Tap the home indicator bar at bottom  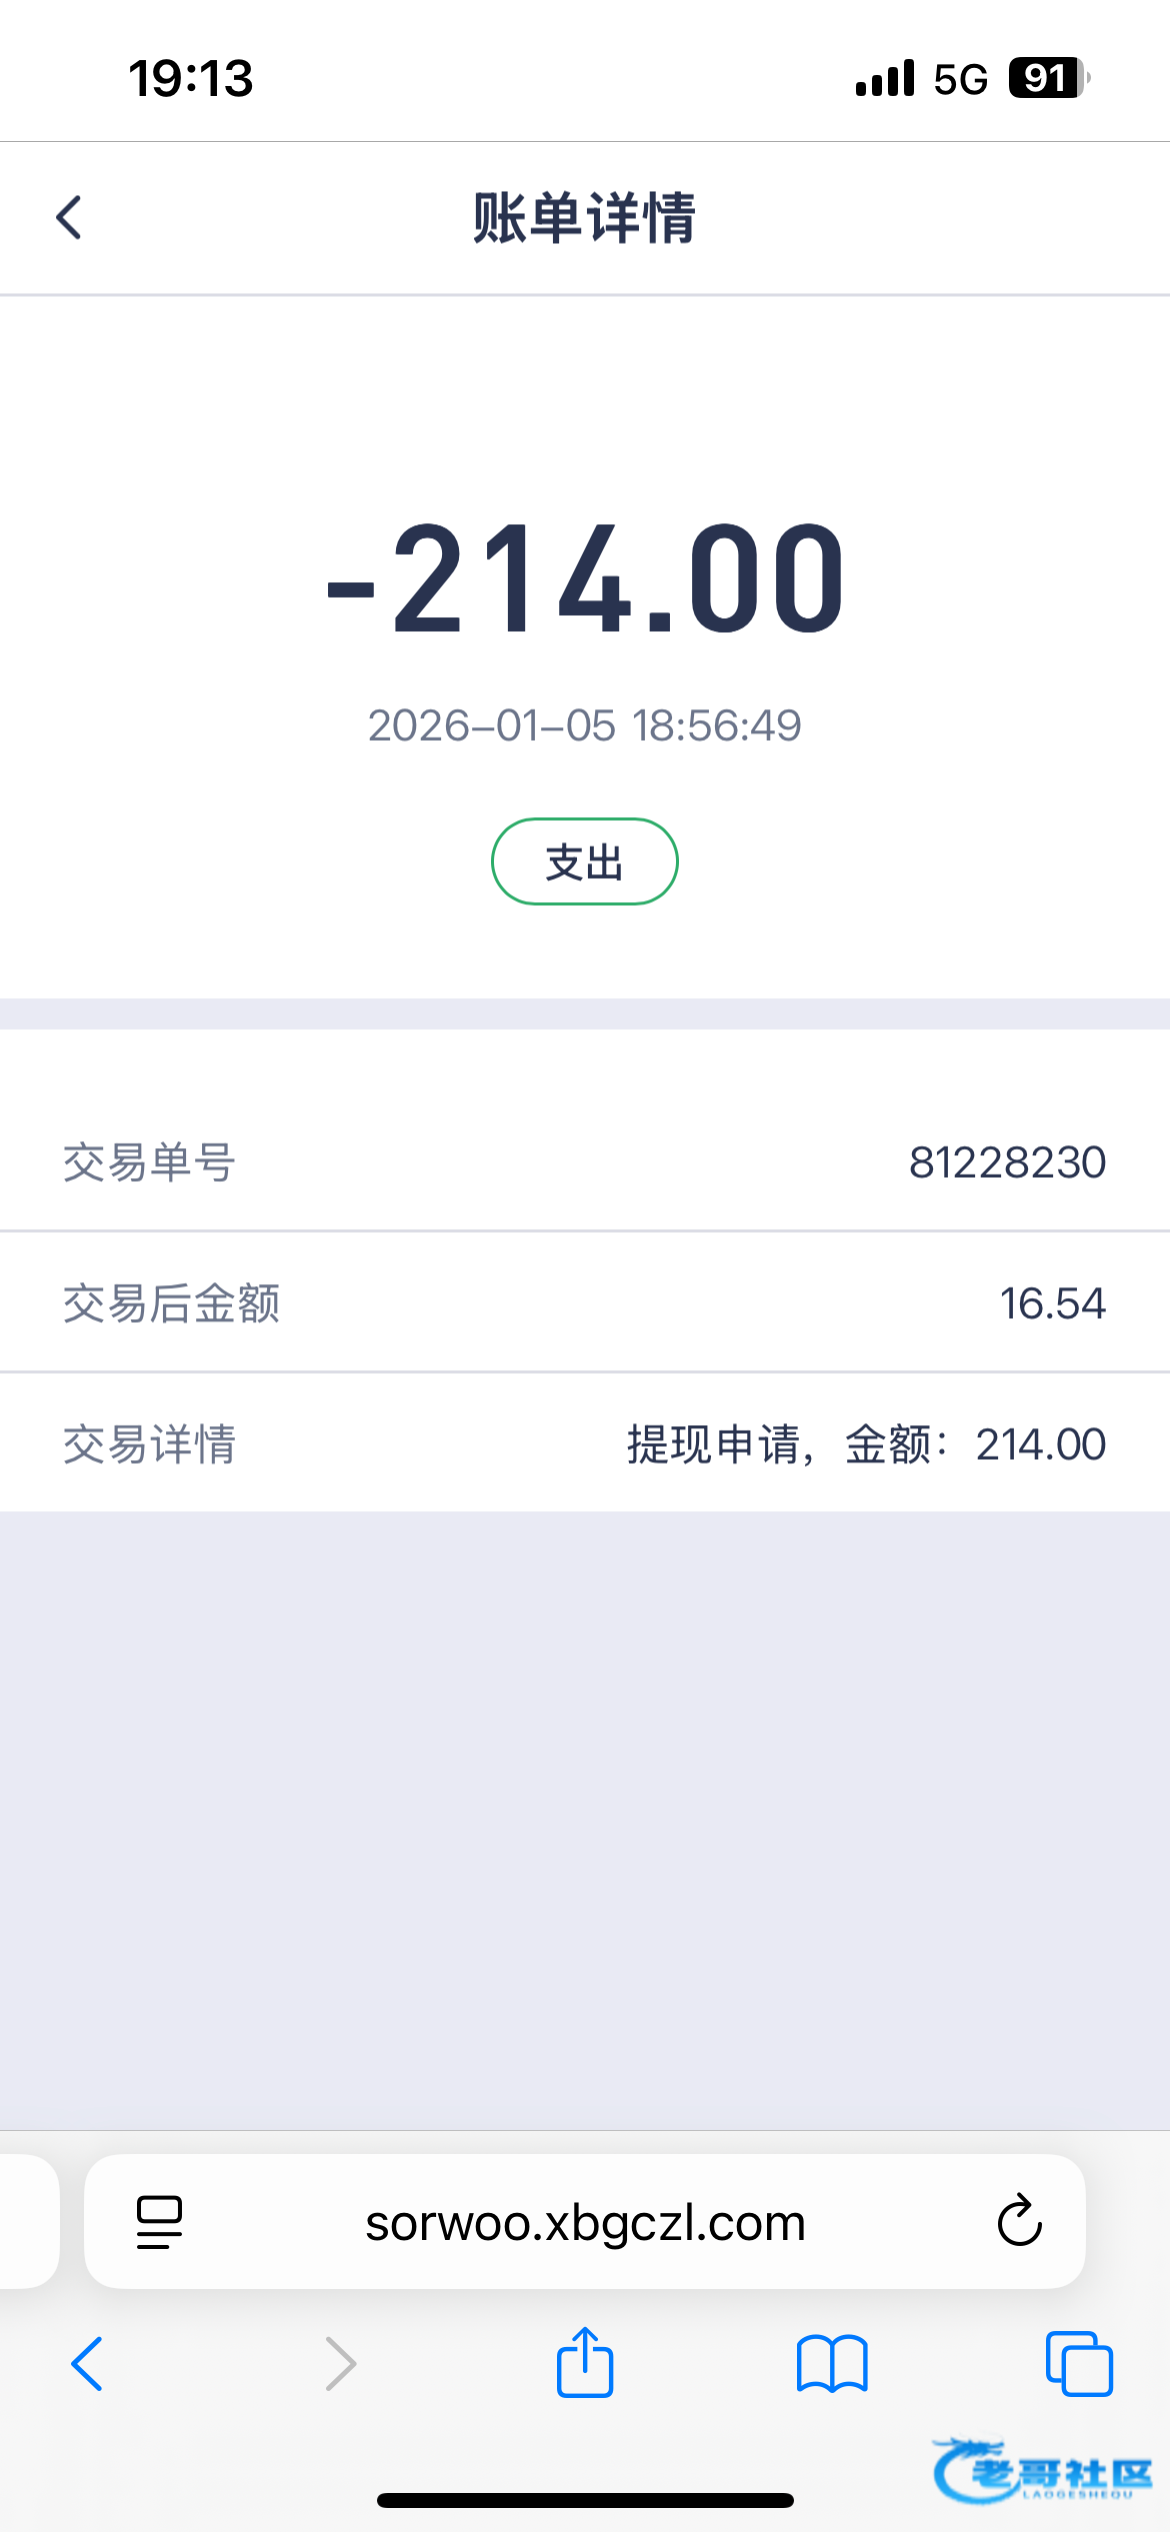coord(585,2500)
